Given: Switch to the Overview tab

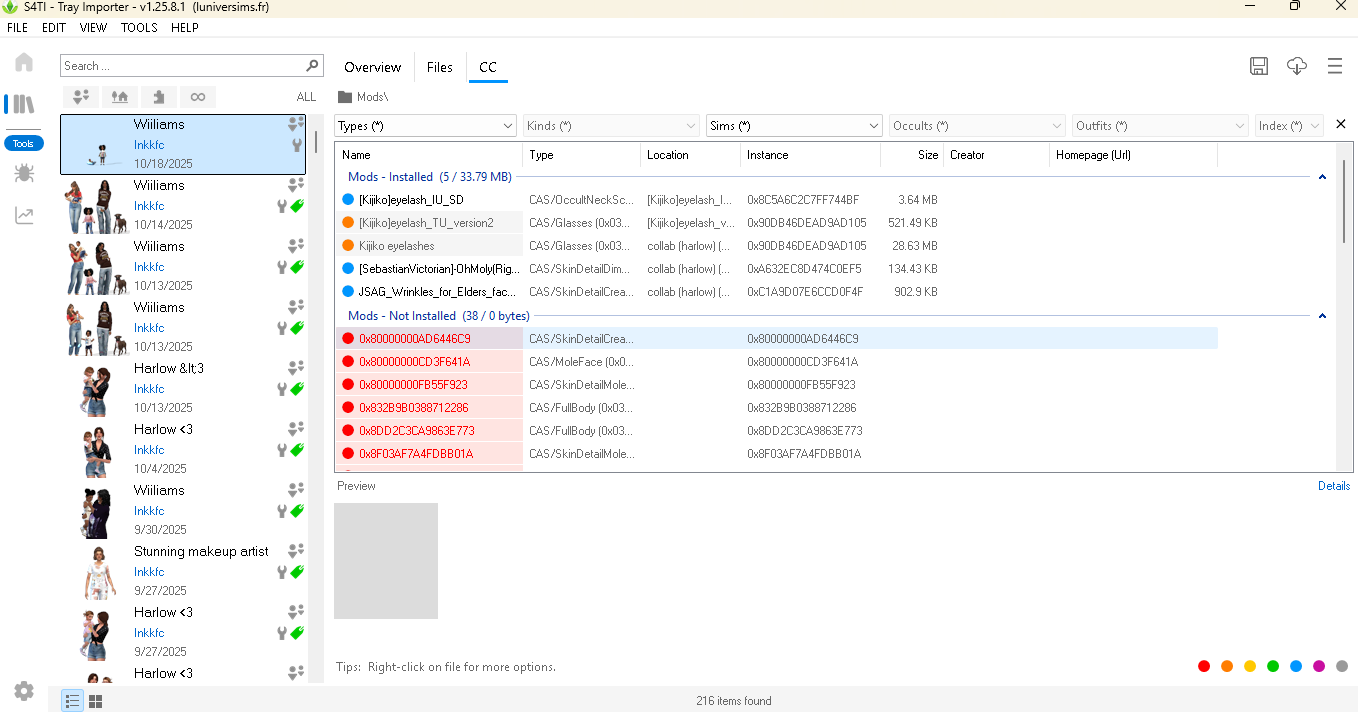Looking at the screenshot, I should [x=372, y=67].
